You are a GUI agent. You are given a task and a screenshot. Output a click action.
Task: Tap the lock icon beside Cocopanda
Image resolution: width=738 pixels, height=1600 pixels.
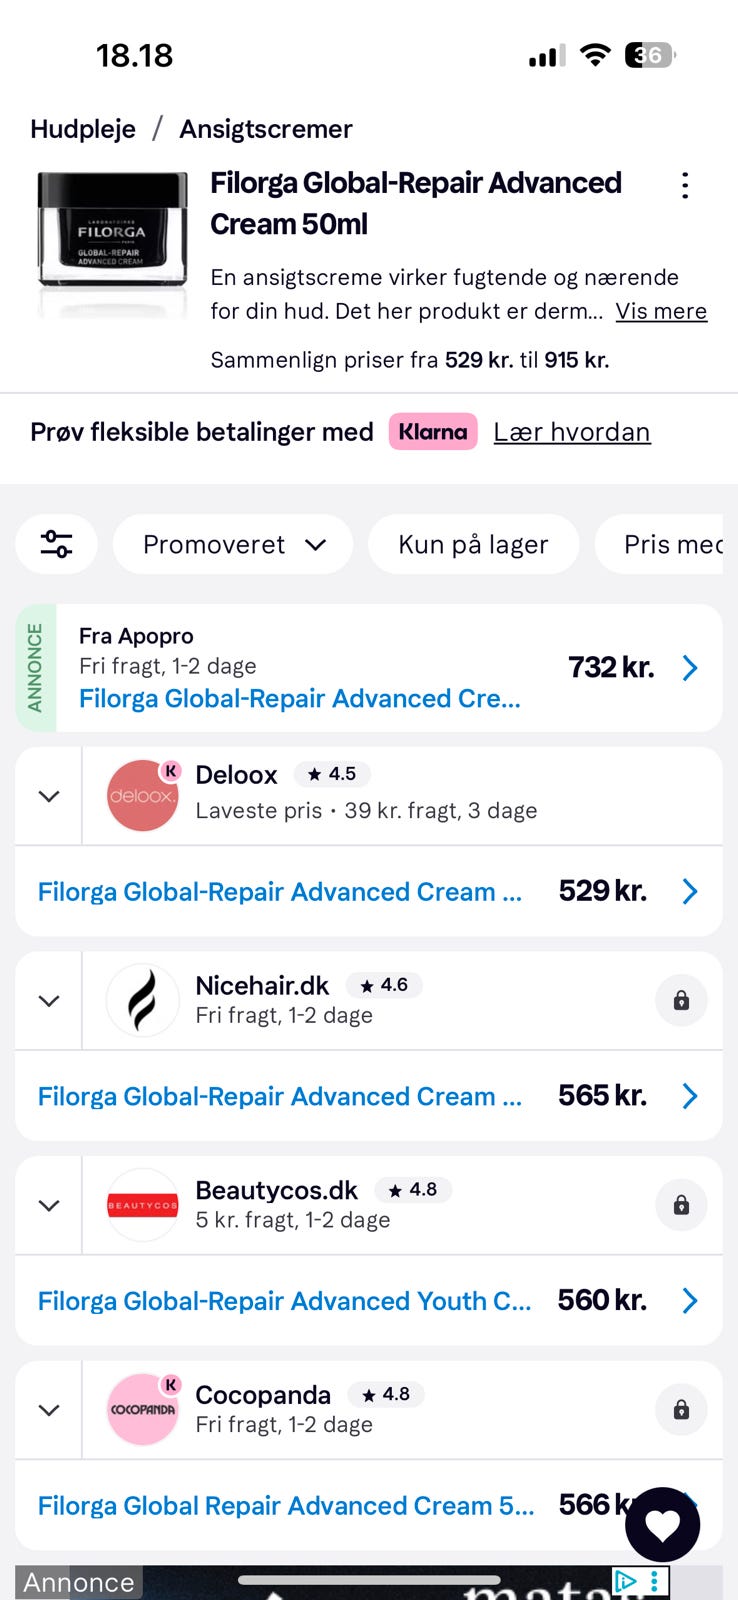[x=681, y=1409]
